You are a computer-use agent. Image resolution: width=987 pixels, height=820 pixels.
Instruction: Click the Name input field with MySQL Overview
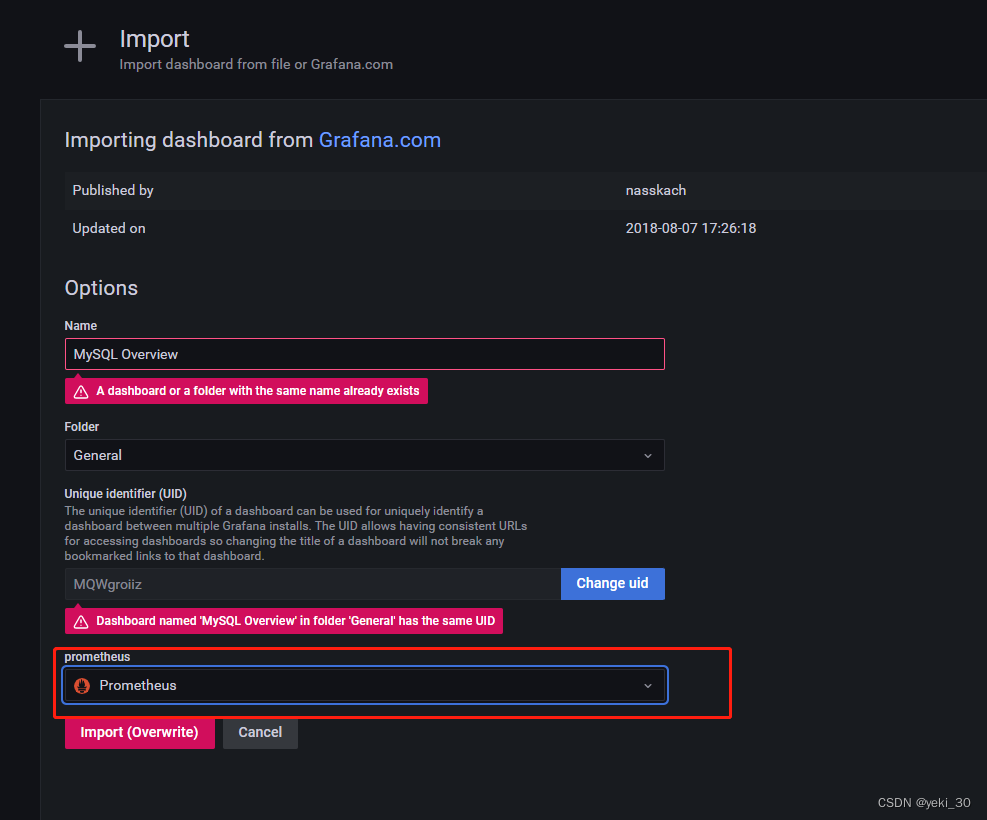364,354
